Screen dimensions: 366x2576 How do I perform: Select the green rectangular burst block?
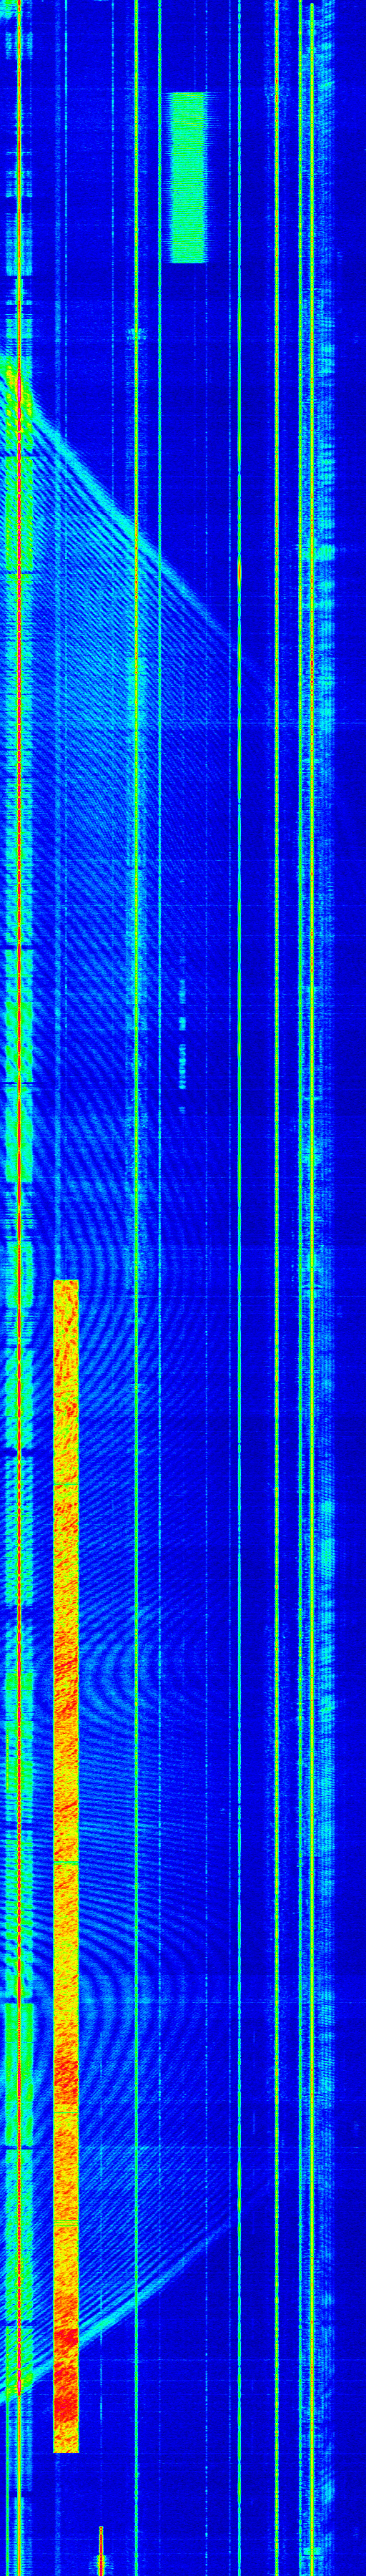point(188,178)
